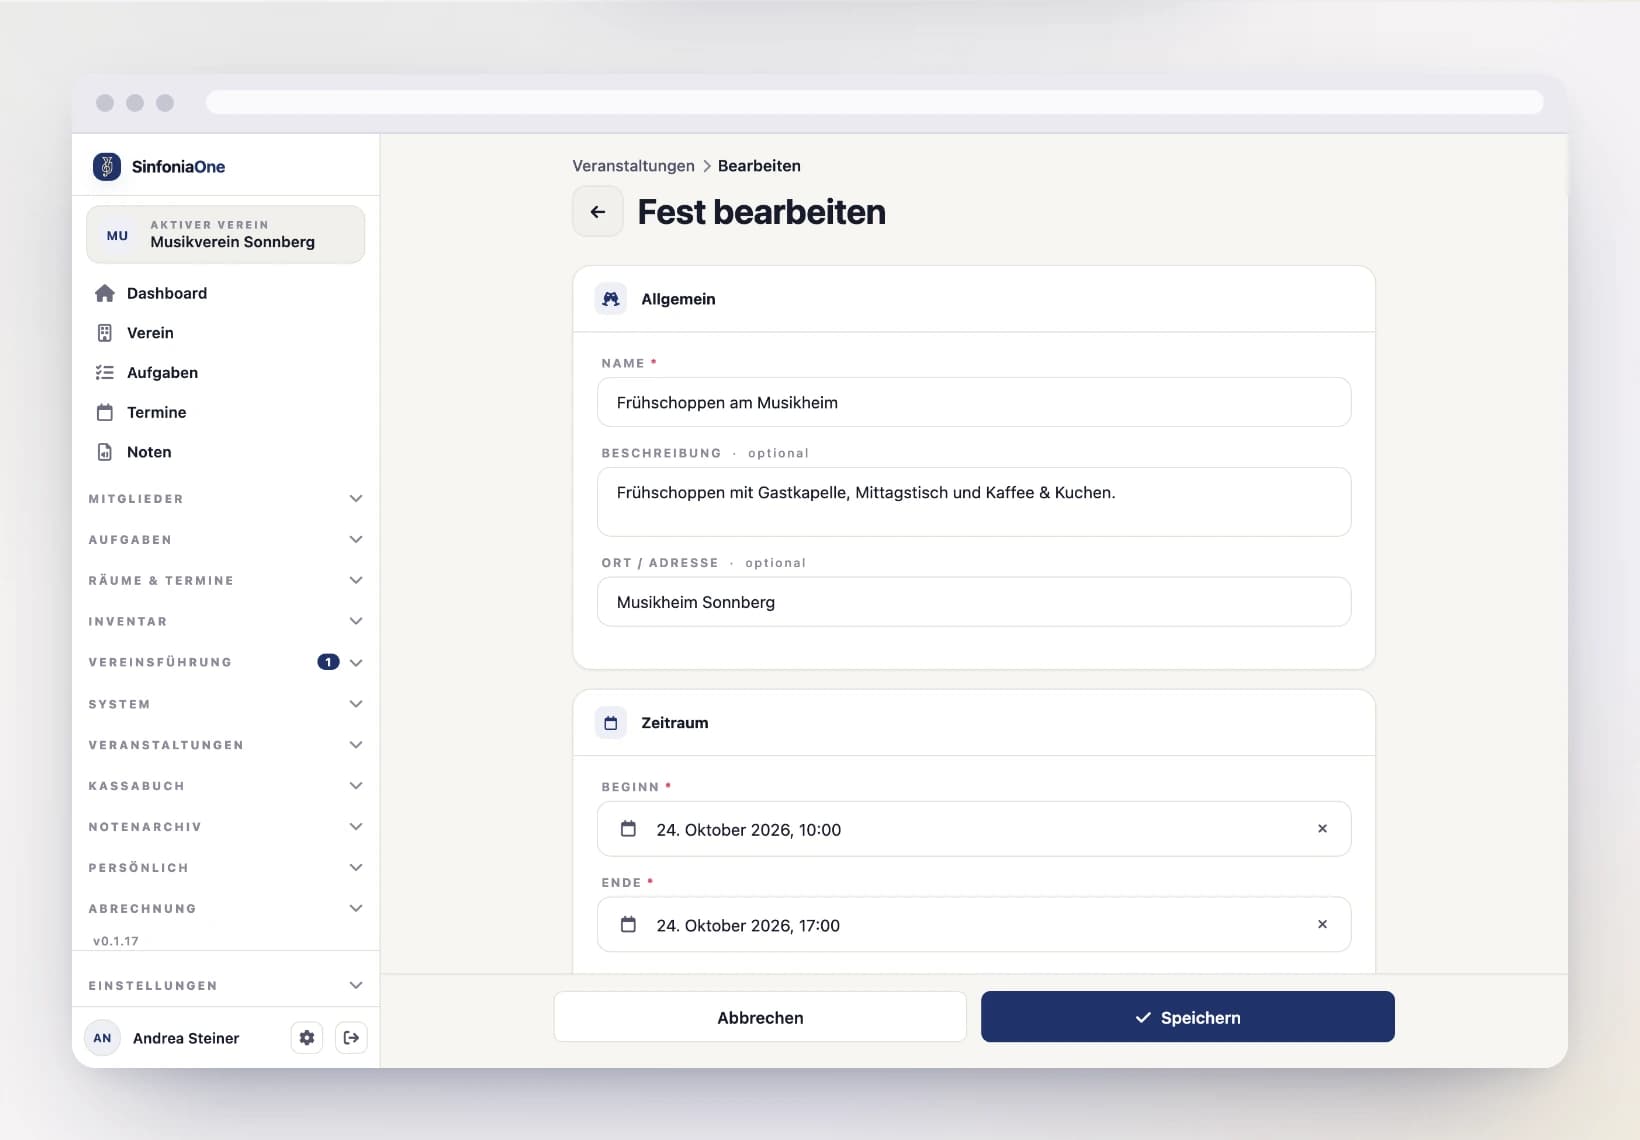1640x1140 pixels.
Task: Open the Termine menu item
Action: click(226, 412)
